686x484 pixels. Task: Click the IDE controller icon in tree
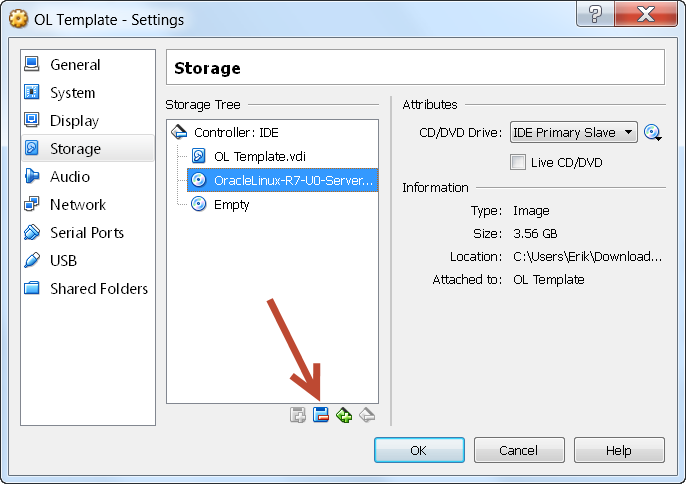click(179, 132)
